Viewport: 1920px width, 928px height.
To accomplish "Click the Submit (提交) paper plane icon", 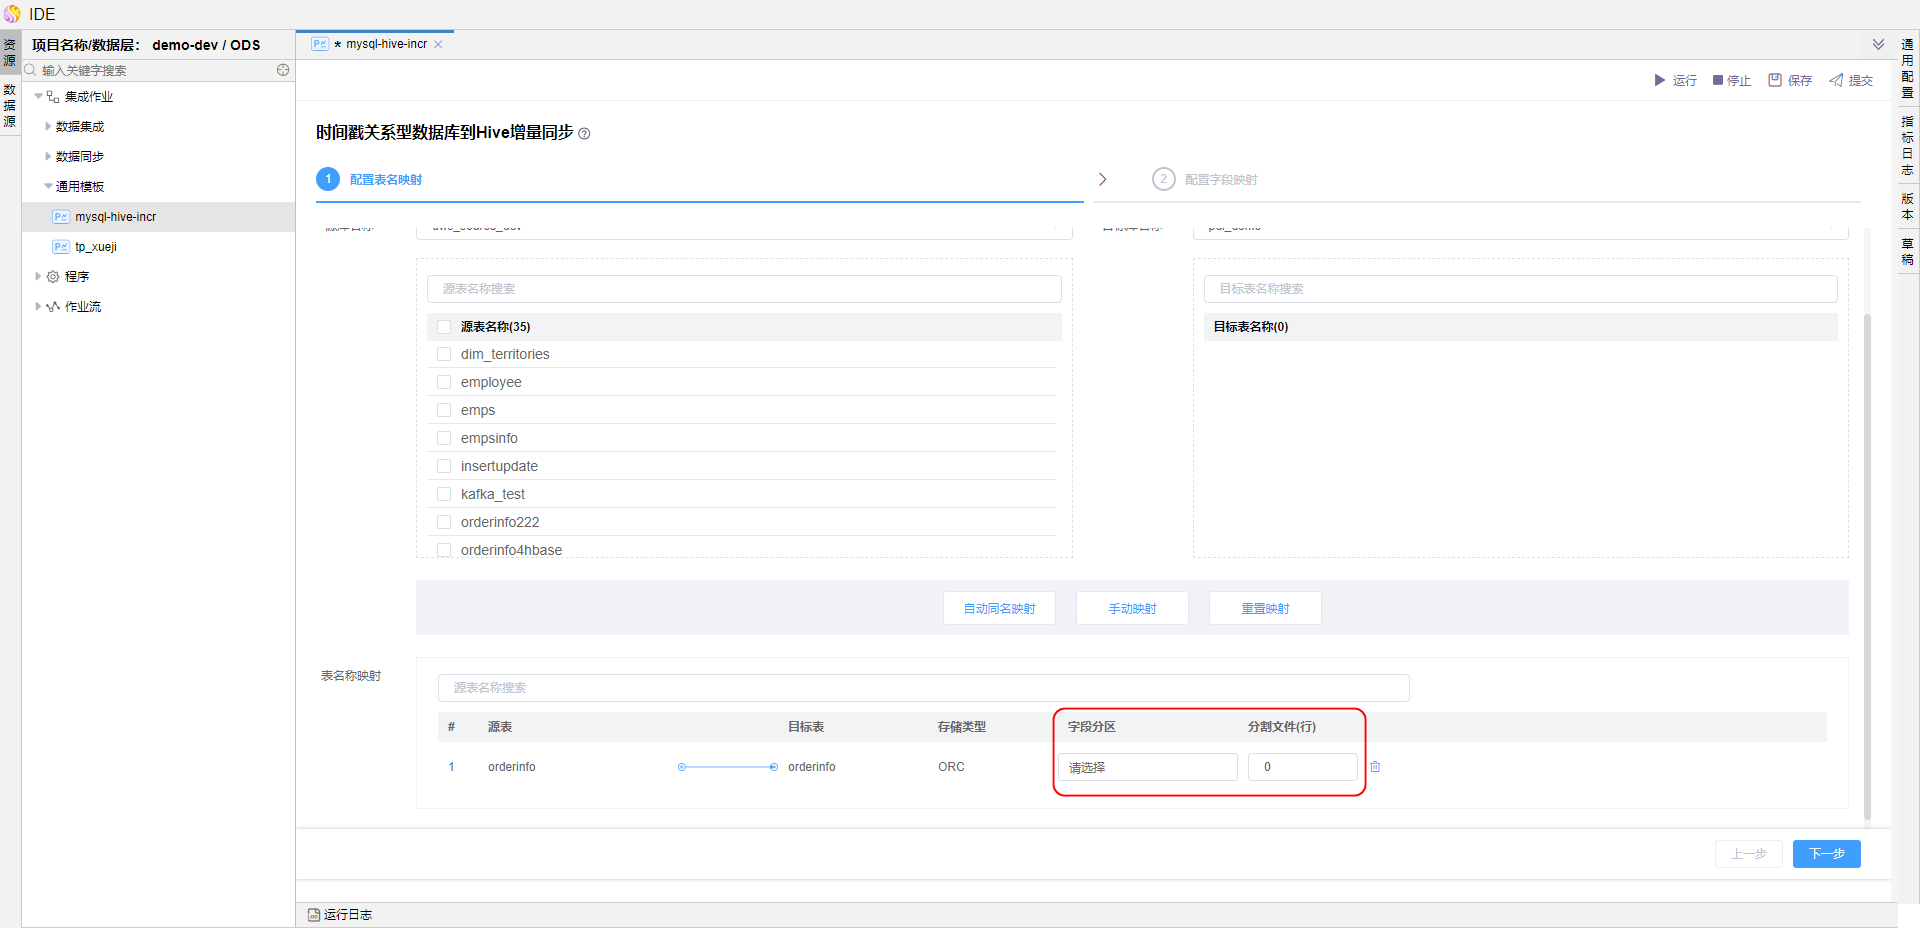I will [x=1836, y=80].
